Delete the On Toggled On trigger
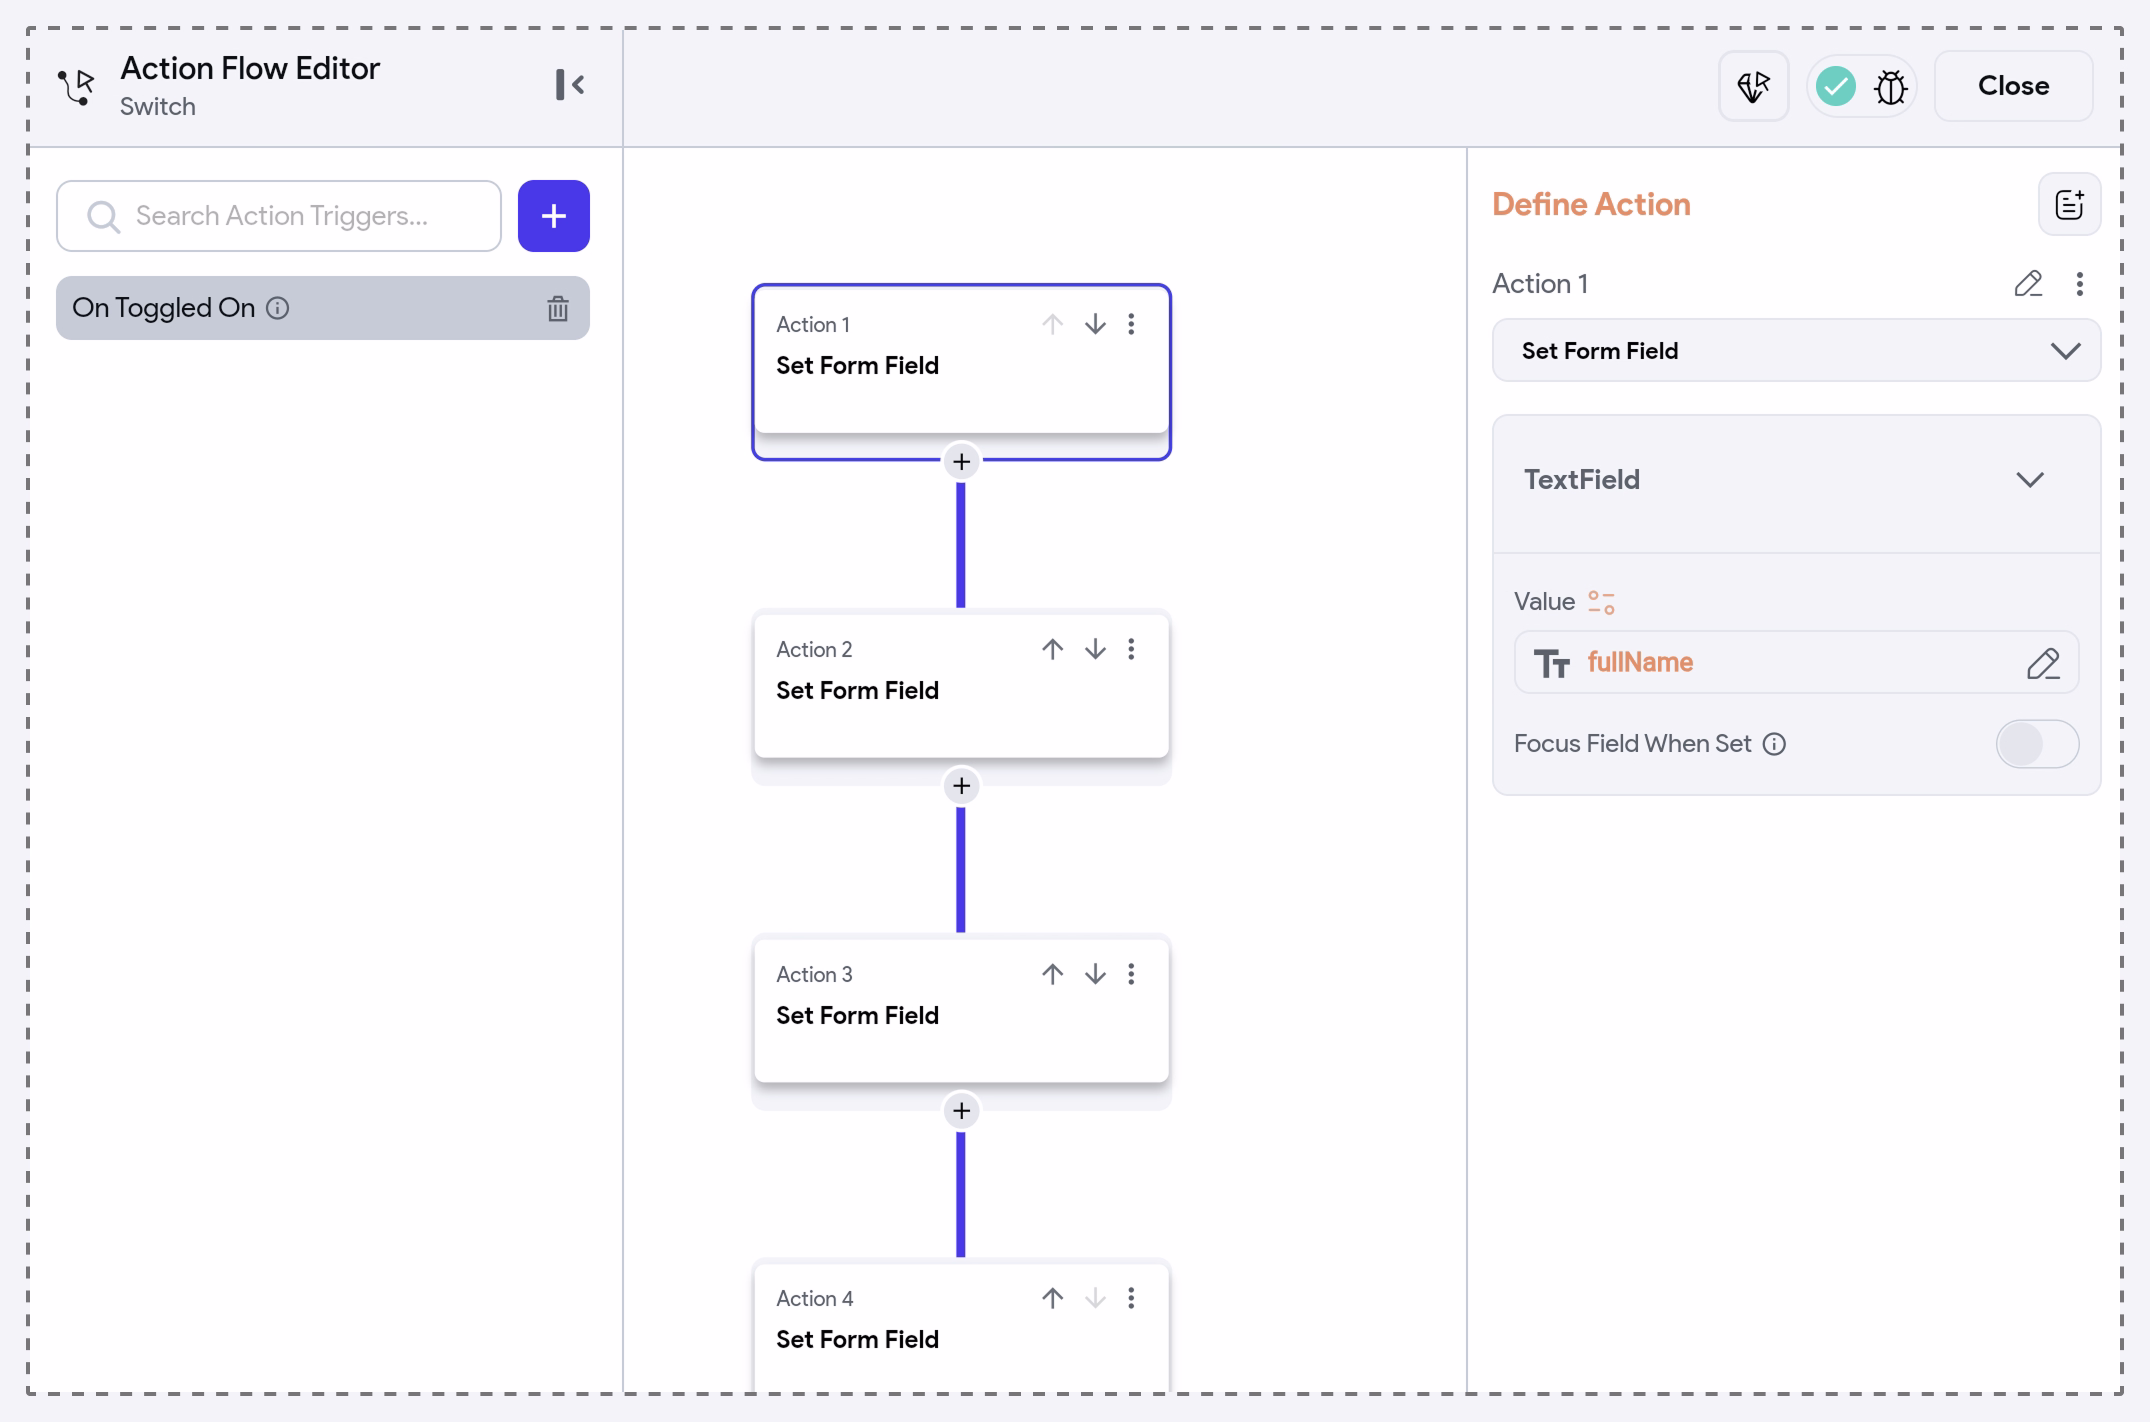This screenshot has width=2150, height=1422. (557, 309)
